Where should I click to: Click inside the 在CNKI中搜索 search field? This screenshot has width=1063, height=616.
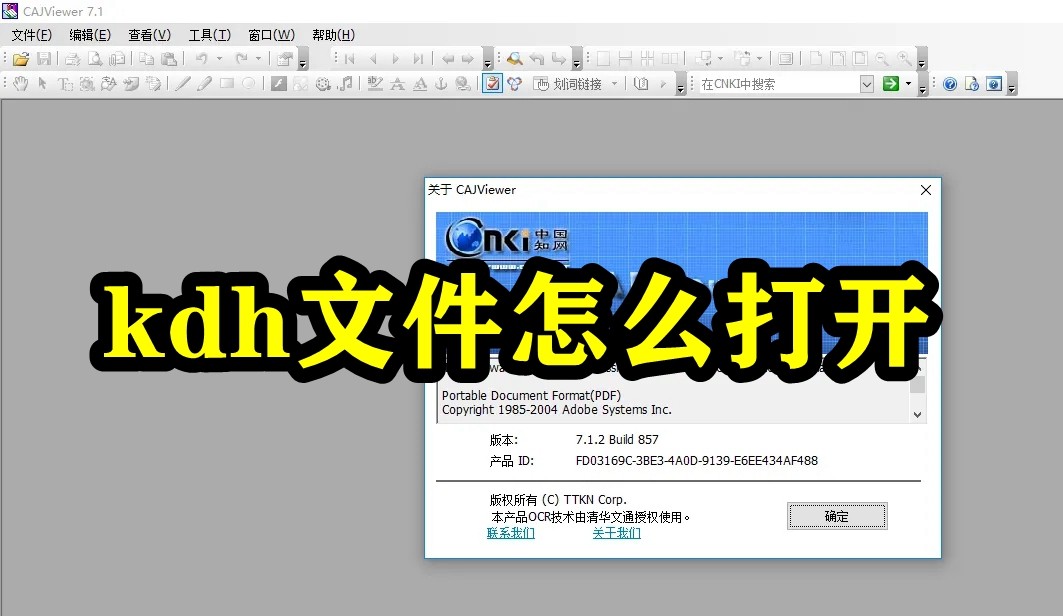coord(778,84)
